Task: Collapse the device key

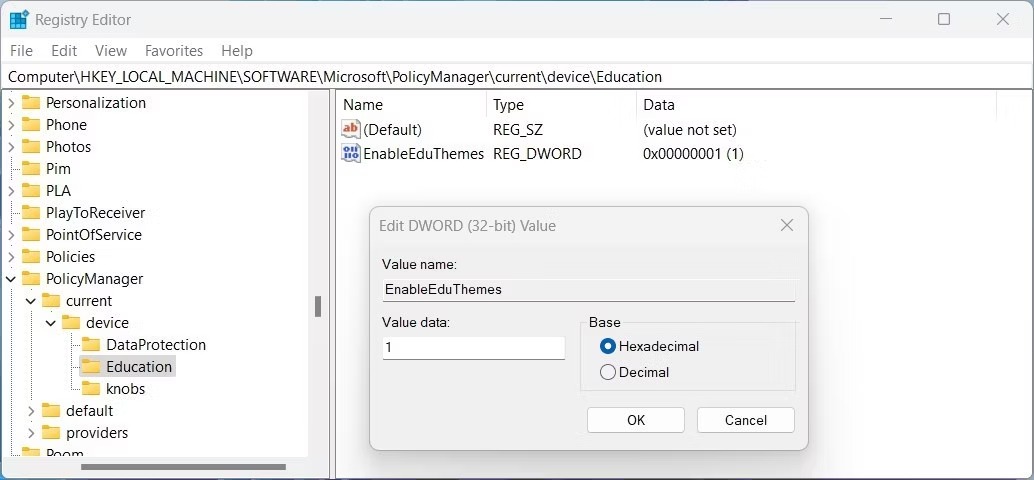Action: (x=51, y=323)
